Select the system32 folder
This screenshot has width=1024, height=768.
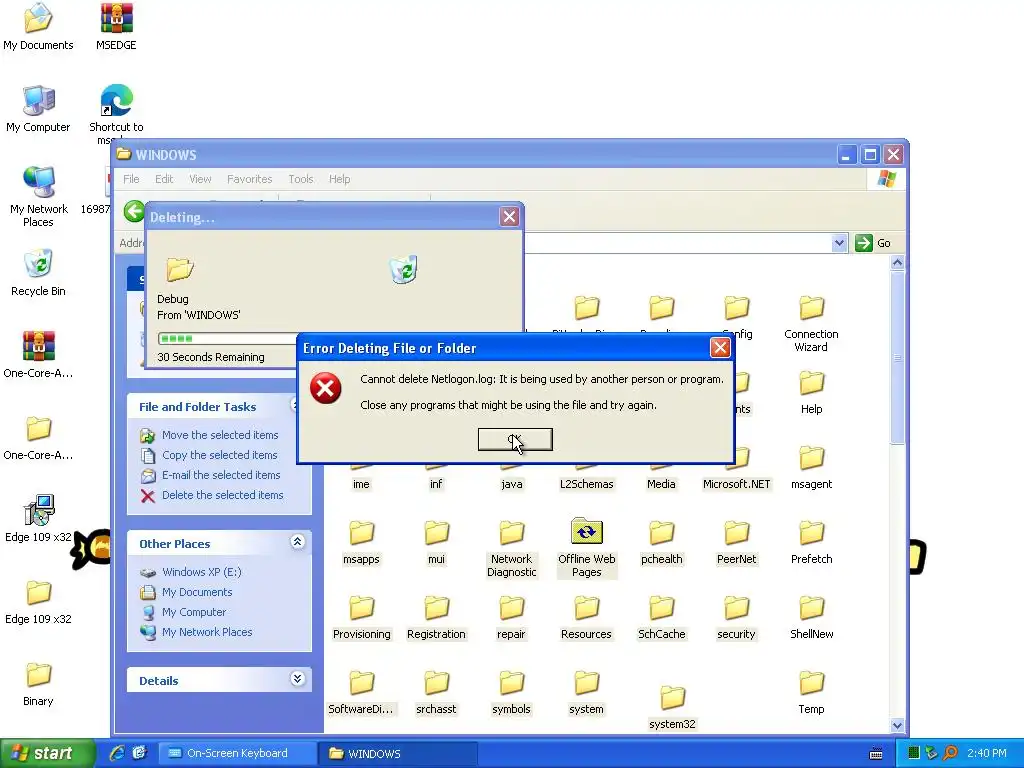pos(672,707)
